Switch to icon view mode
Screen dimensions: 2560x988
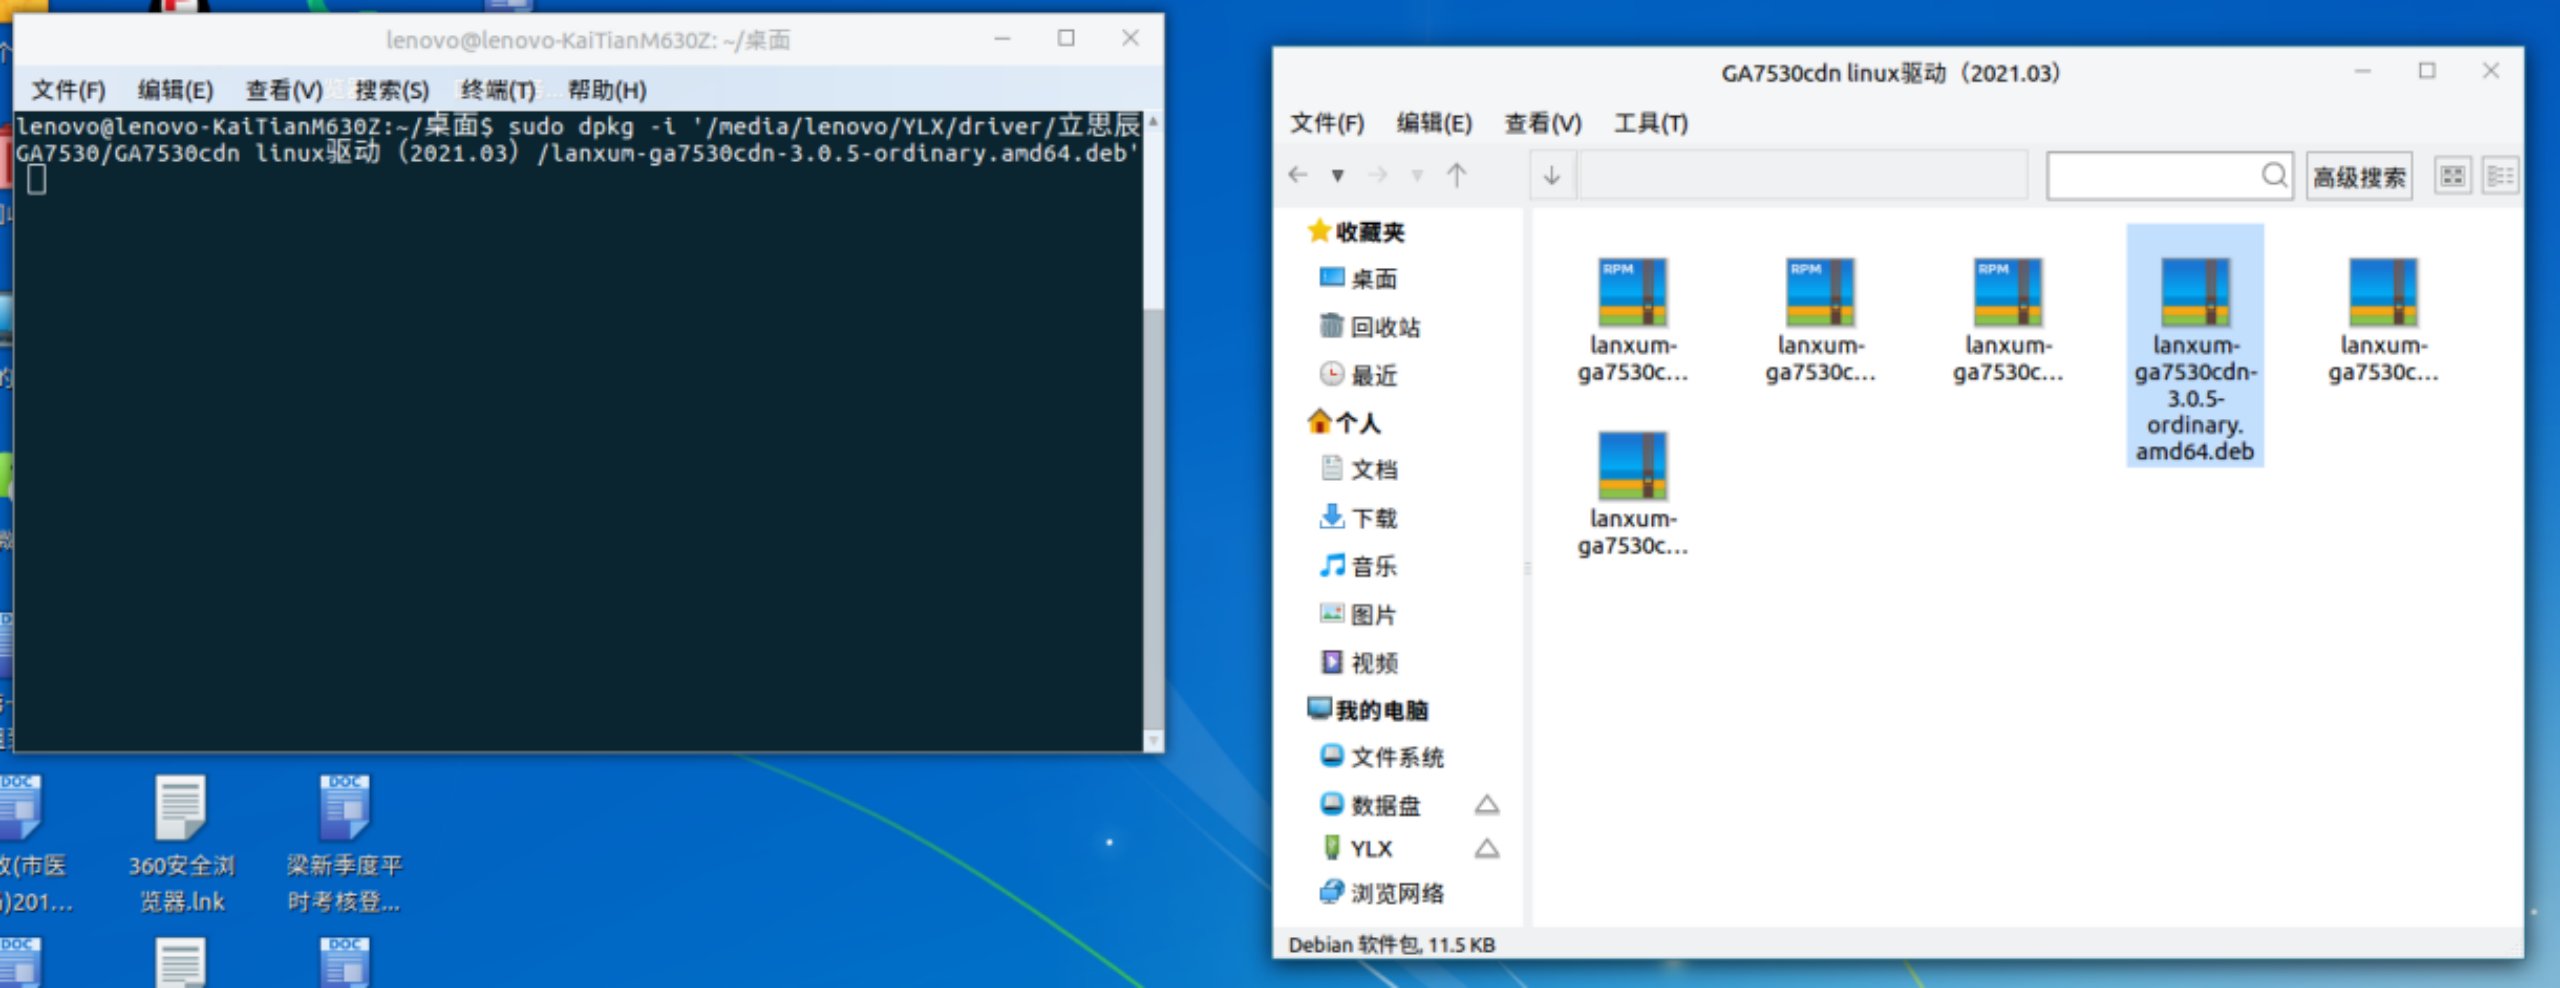(x=2453, y=176)
